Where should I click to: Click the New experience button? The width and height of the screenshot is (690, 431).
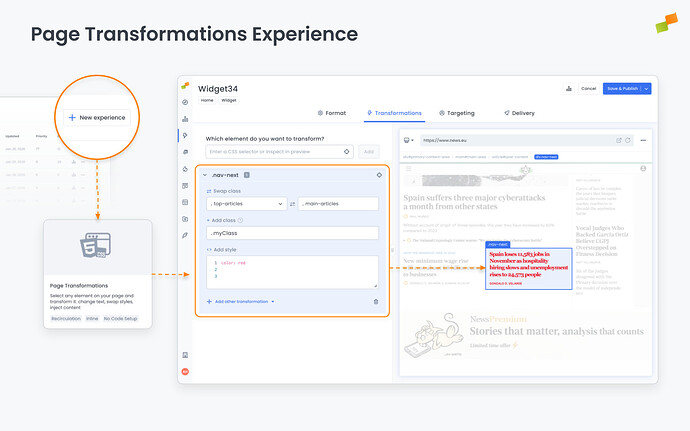(x=97, y=118)
